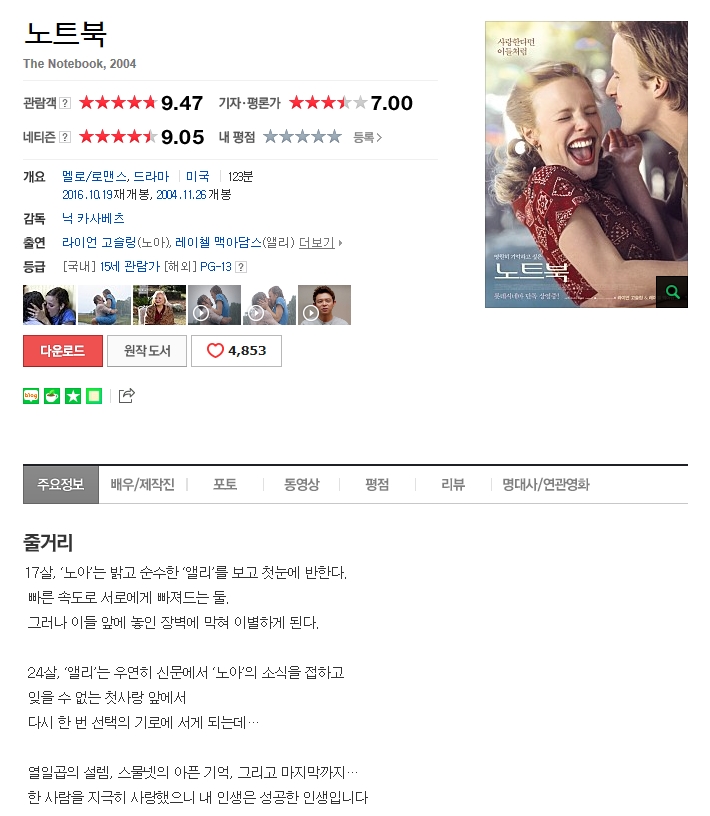
Task: Click the green star bookmark icon
Action: click(73, 396)
